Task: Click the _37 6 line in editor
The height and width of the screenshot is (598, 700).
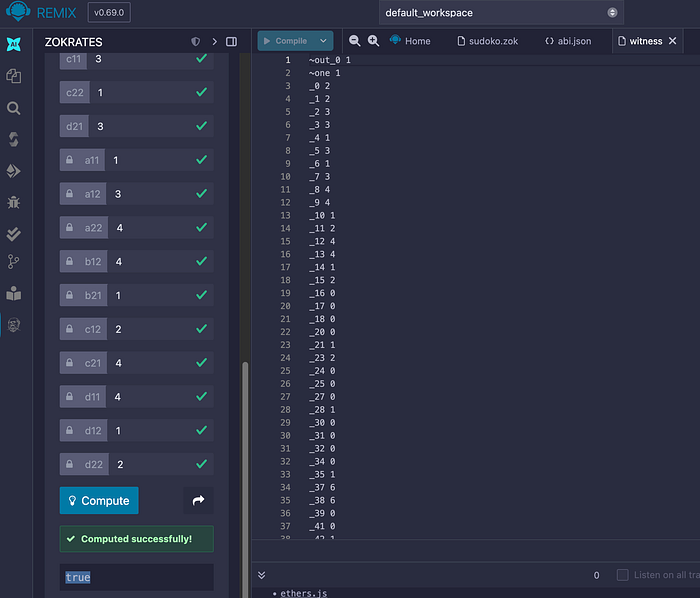Action: click(322, 487)
